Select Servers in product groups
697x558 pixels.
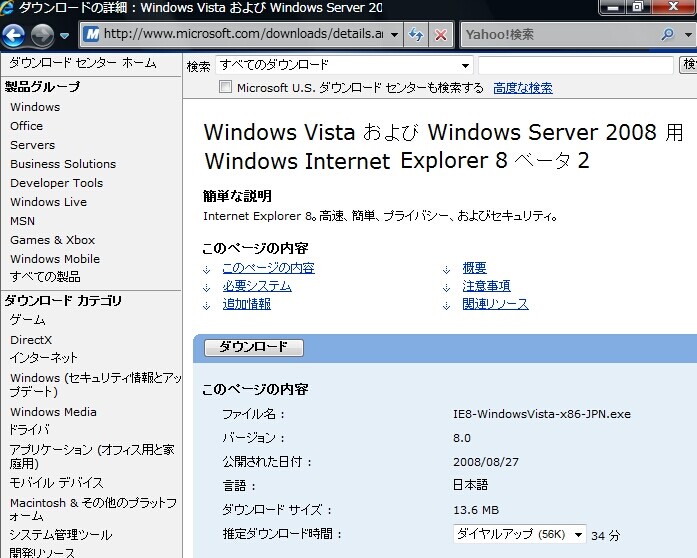[x=32, y=145]
